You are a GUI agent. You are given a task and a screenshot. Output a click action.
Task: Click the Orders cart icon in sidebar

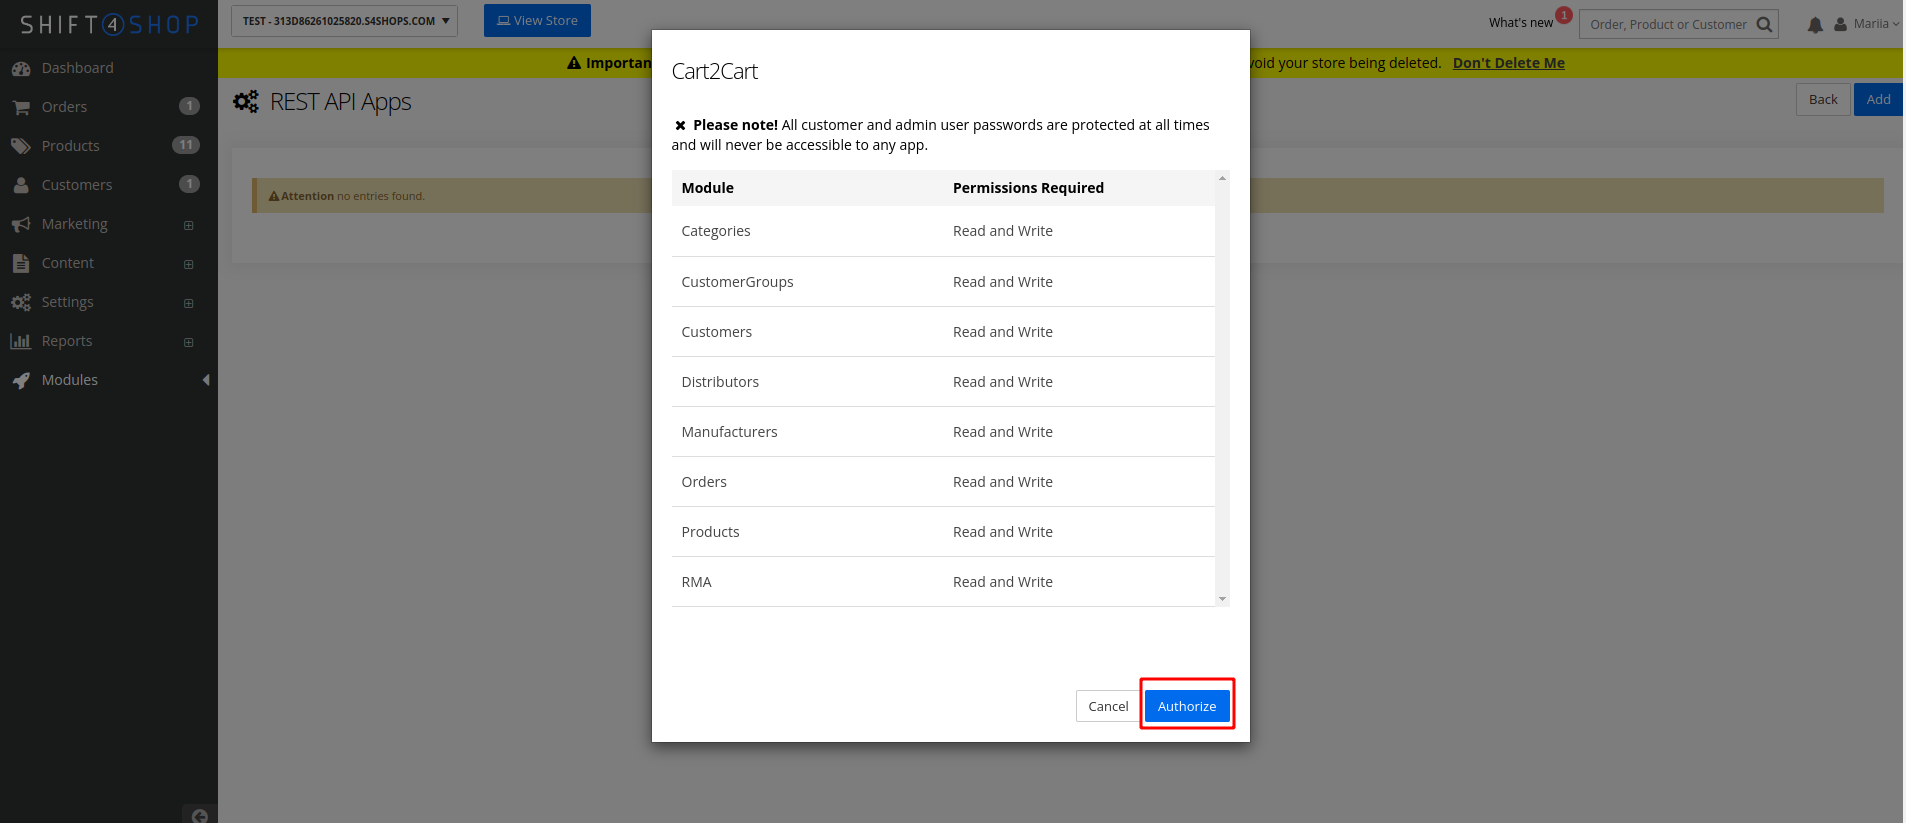click(x=21, y=107)
